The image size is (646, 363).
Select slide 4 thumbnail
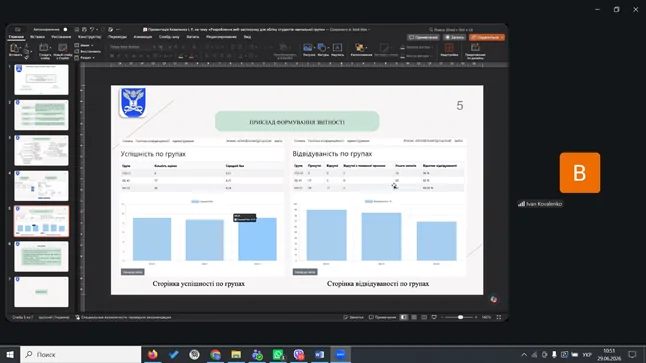41,186
